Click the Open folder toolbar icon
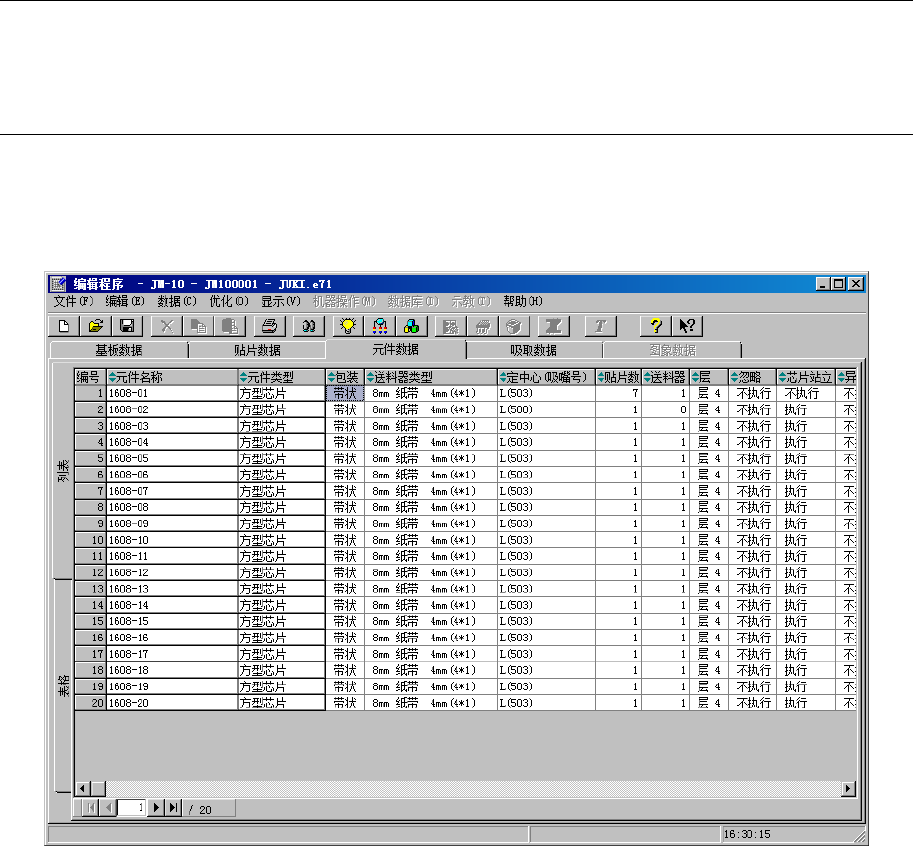913x846 pixels. pos(95,326)
